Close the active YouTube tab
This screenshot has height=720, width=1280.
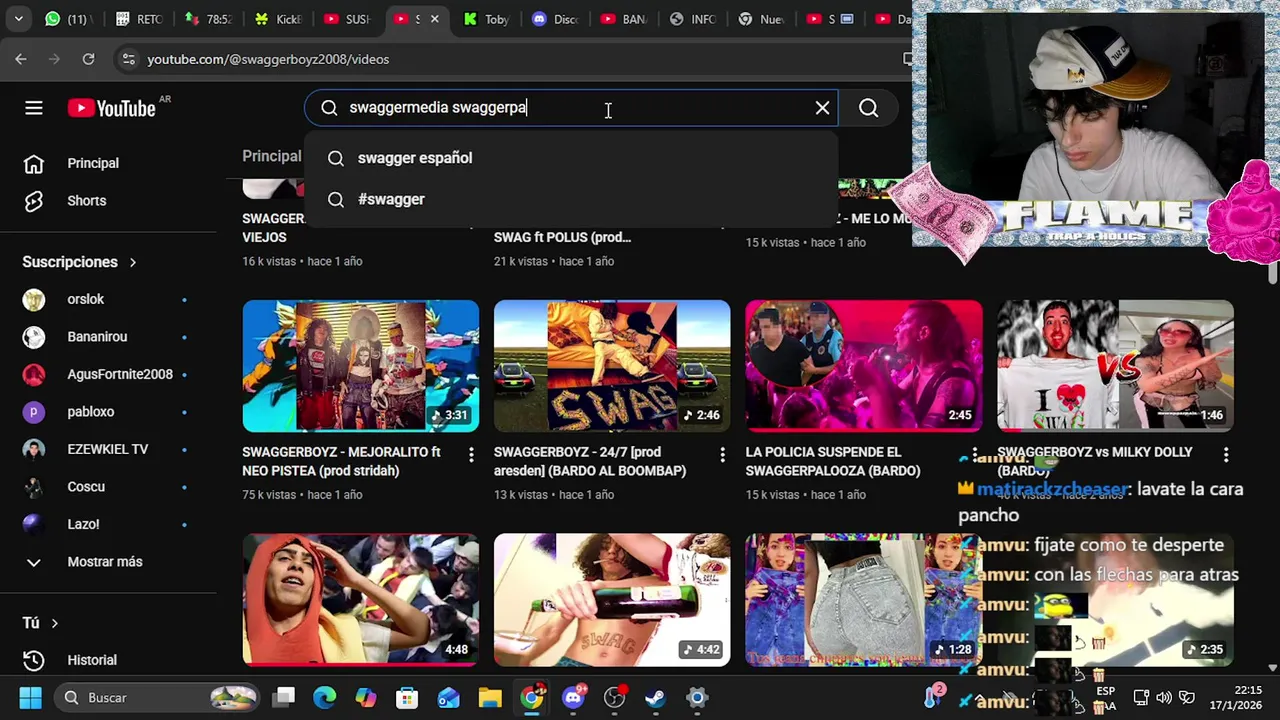tap(434, 19)
